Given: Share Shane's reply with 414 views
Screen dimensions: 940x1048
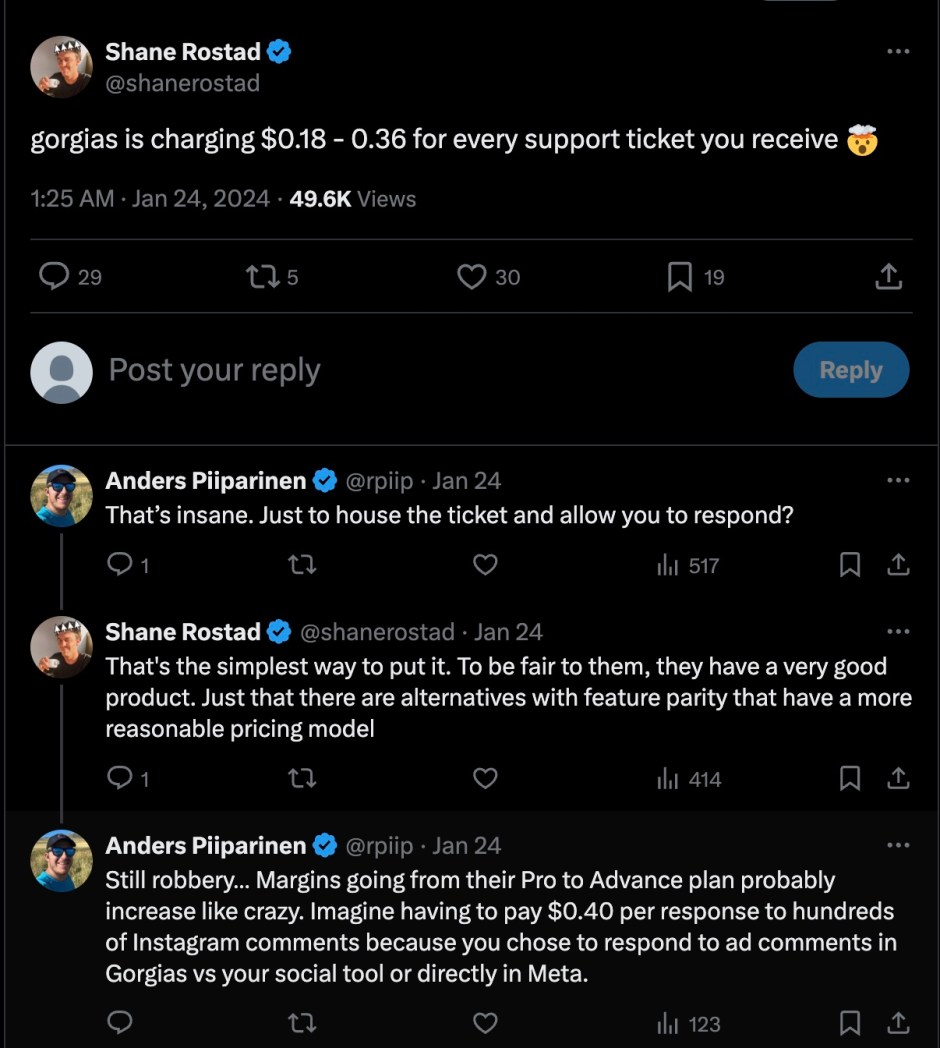Looking at the screenshot, I should pyautogui.click(x=898, y=779).
